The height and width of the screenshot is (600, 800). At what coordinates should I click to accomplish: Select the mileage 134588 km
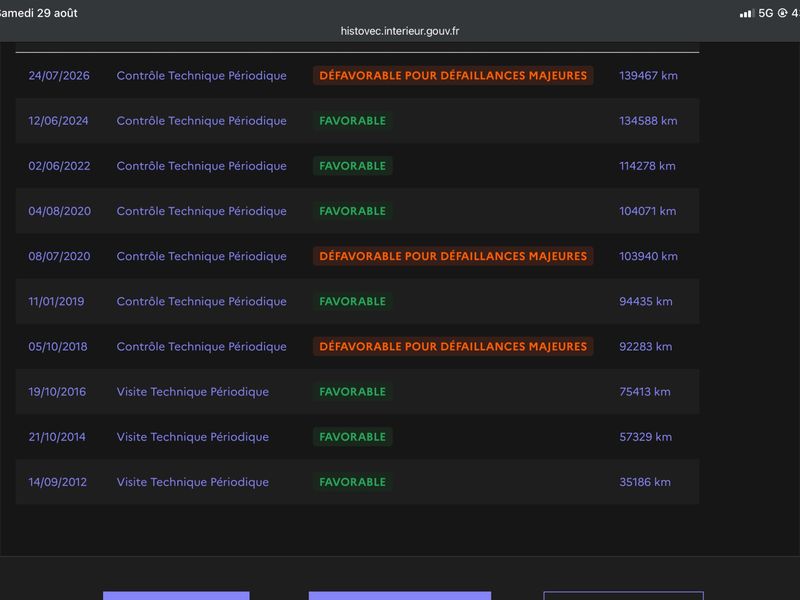pyautogui.click(x=648, y=121)
